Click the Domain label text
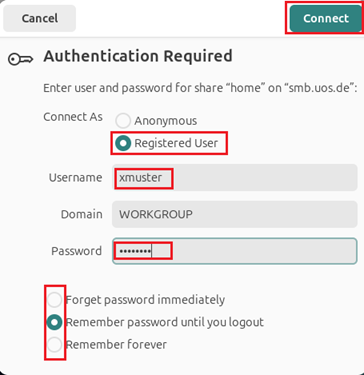Viewport: 364px width, 375px height. tap(82, 214)
